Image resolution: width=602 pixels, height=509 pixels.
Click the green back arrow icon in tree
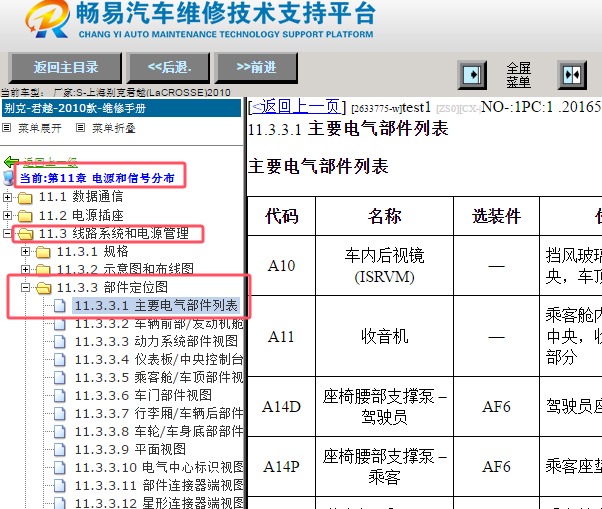click(x=11, y=162)
